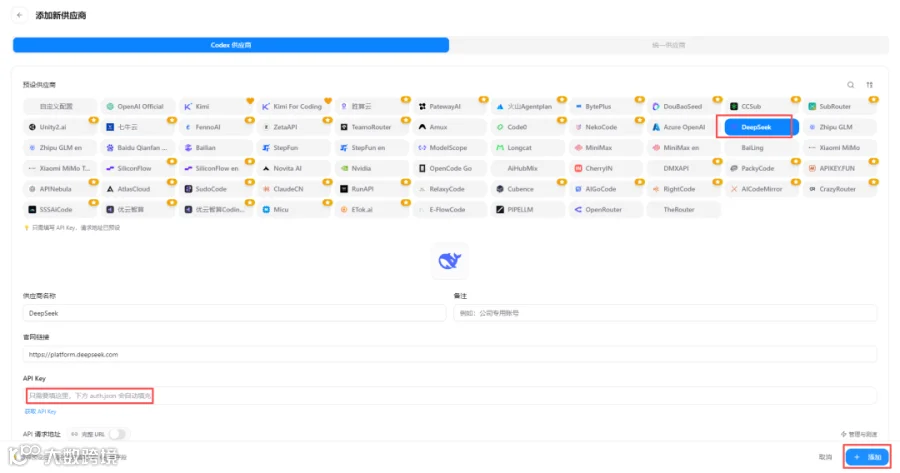
Task: Select the TheRouter preset
Action: coord(684,210)
